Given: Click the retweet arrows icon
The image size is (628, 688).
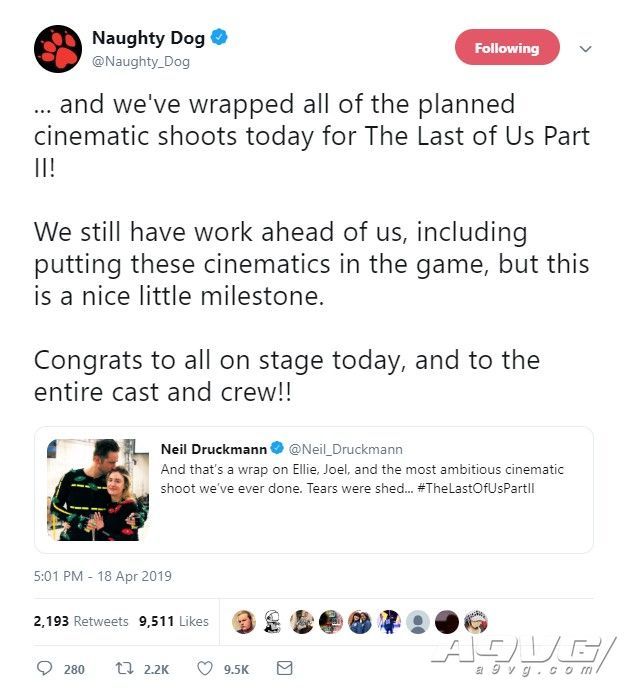Looking at the screenshot, I should [x=124, y=668].
